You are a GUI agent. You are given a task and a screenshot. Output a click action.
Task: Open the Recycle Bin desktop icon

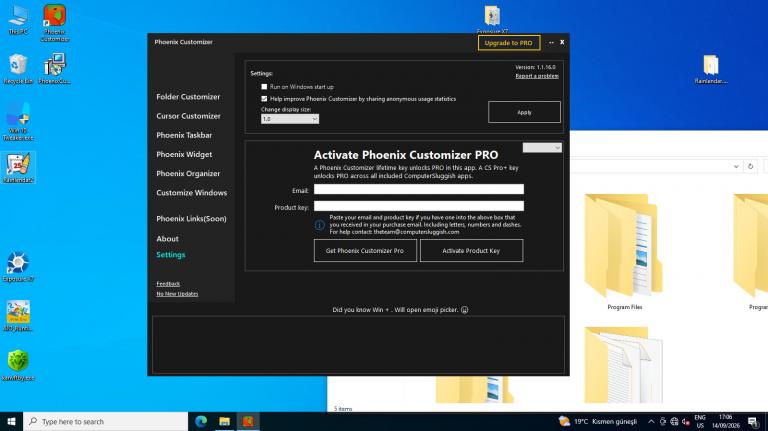18,69
